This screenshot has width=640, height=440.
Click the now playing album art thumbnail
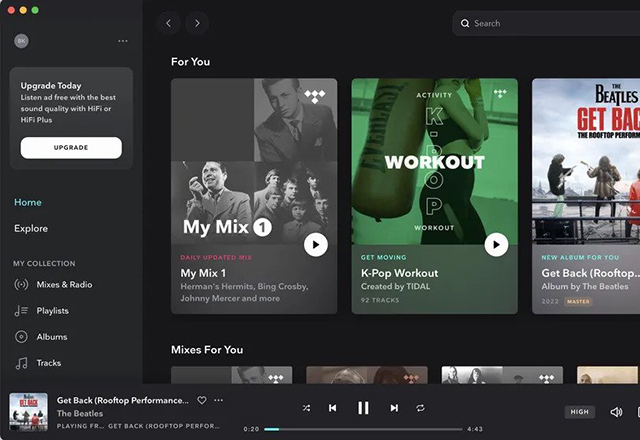pyautogui.click(x=28, y=412)
